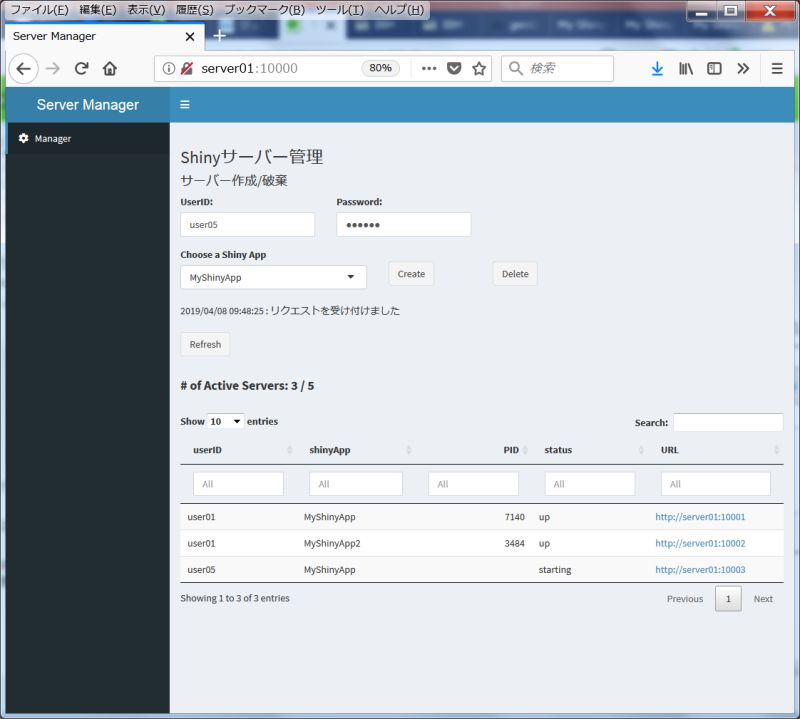Screen dimensions: 800x719
Task: Open page actions three-dot menu
Action: 429,68
